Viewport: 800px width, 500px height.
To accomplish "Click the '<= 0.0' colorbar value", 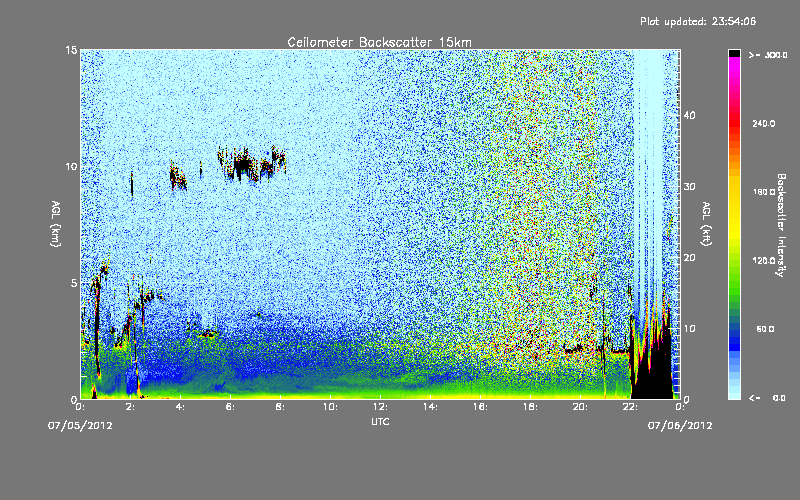I will click(x=767, y=398).
